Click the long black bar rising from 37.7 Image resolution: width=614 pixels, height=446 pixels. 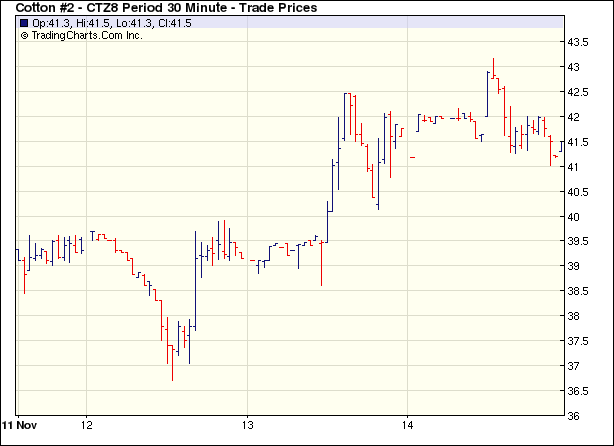195,280
